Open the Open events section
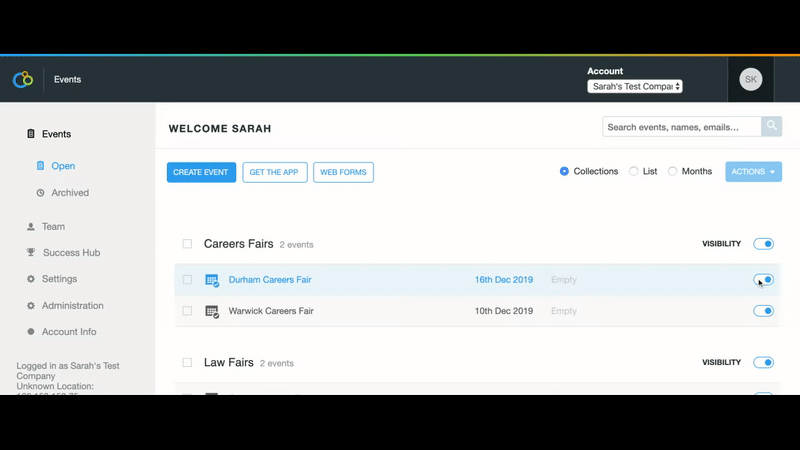The height and width of the screenshot is (450, 800). pyautogui.click(x=63, y=166)
